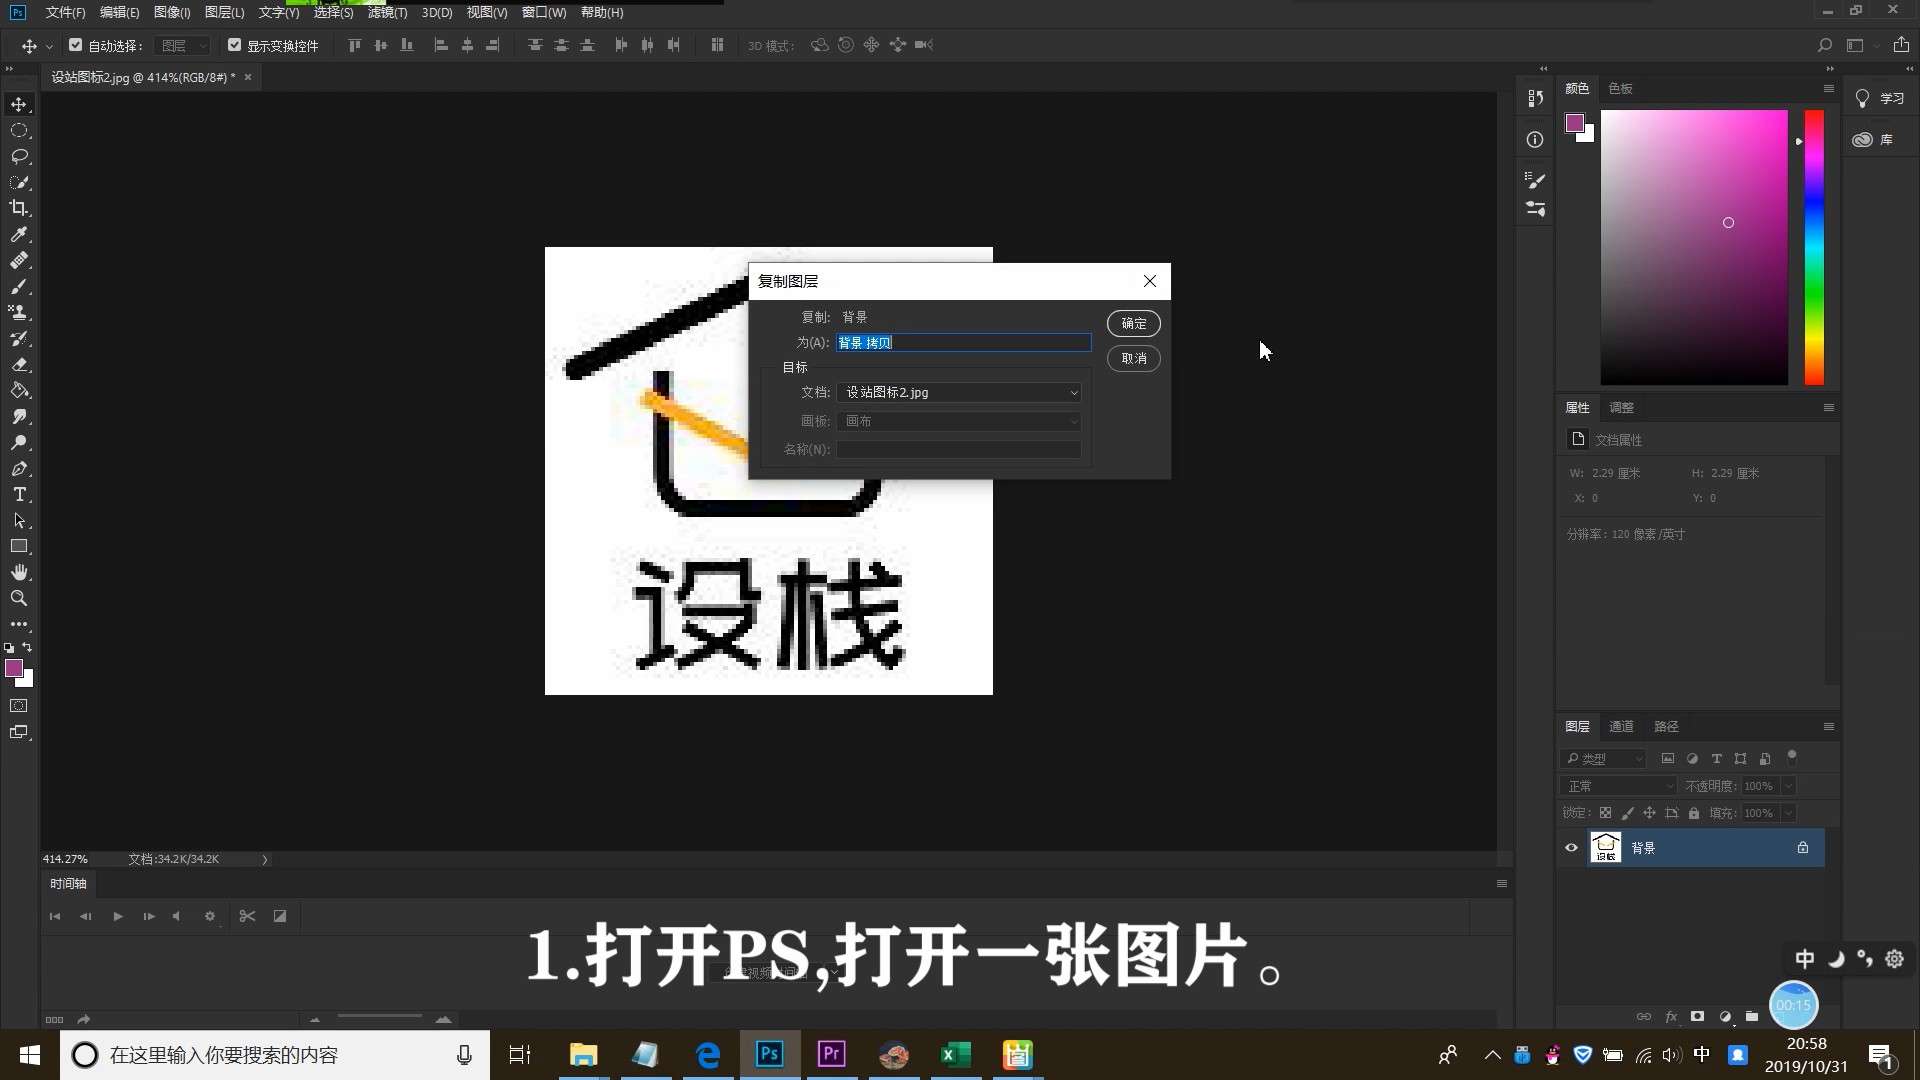Image resolution: width=1920 pixels, height=1080 pixels.
Task: Click the search icon in options bar
Action: point(1825,45)
